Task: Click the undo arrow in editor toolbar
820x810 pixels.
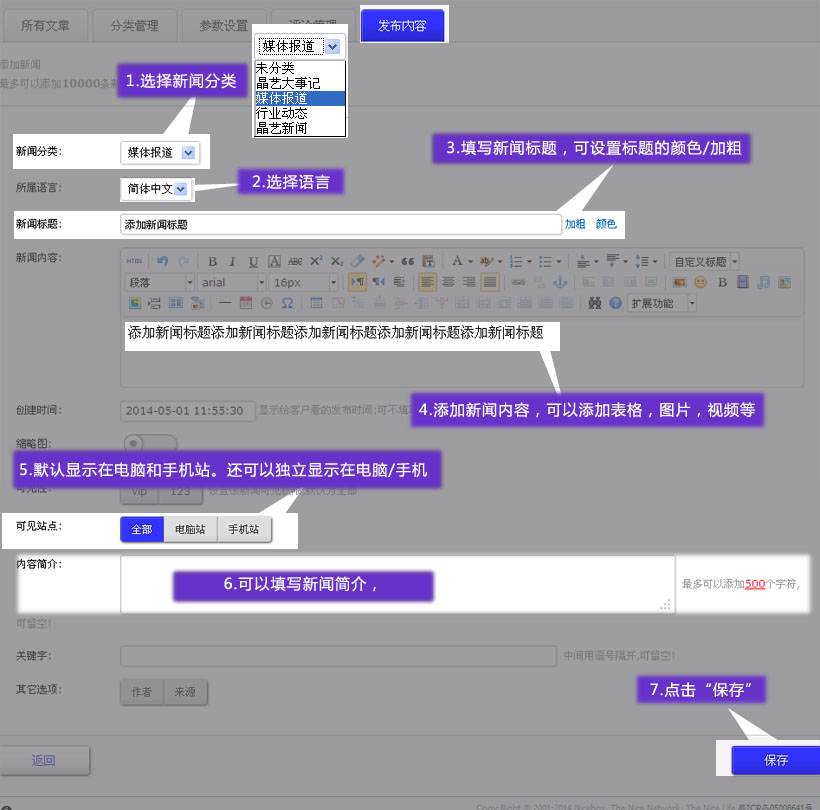Action: (x=163, y=262)
